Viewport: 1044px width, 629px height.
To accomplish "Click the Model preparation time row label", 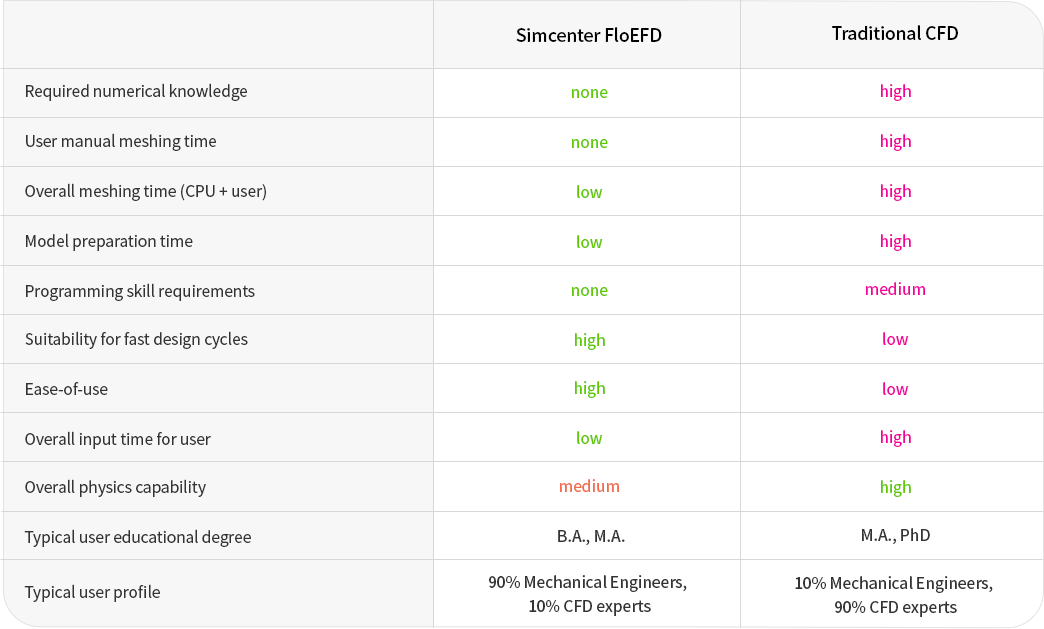I will coord(109,241).
